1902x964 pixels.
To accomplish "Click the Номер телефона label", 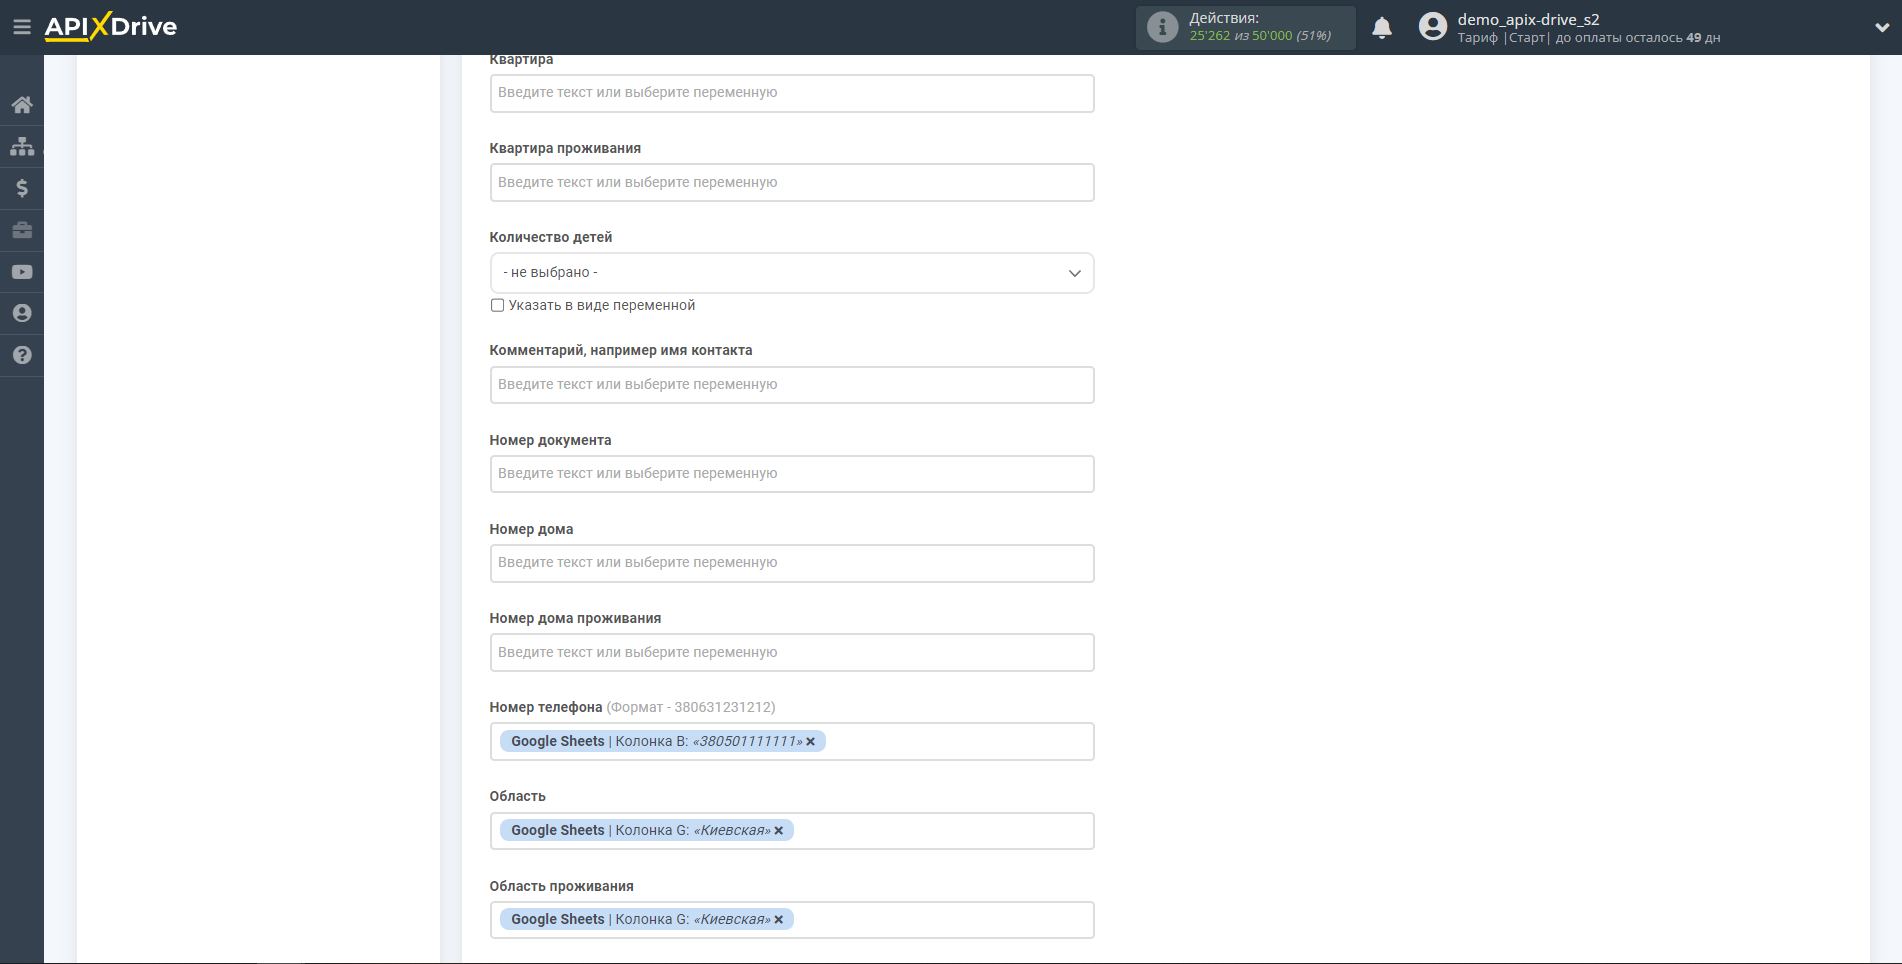I will click(546, 708).
